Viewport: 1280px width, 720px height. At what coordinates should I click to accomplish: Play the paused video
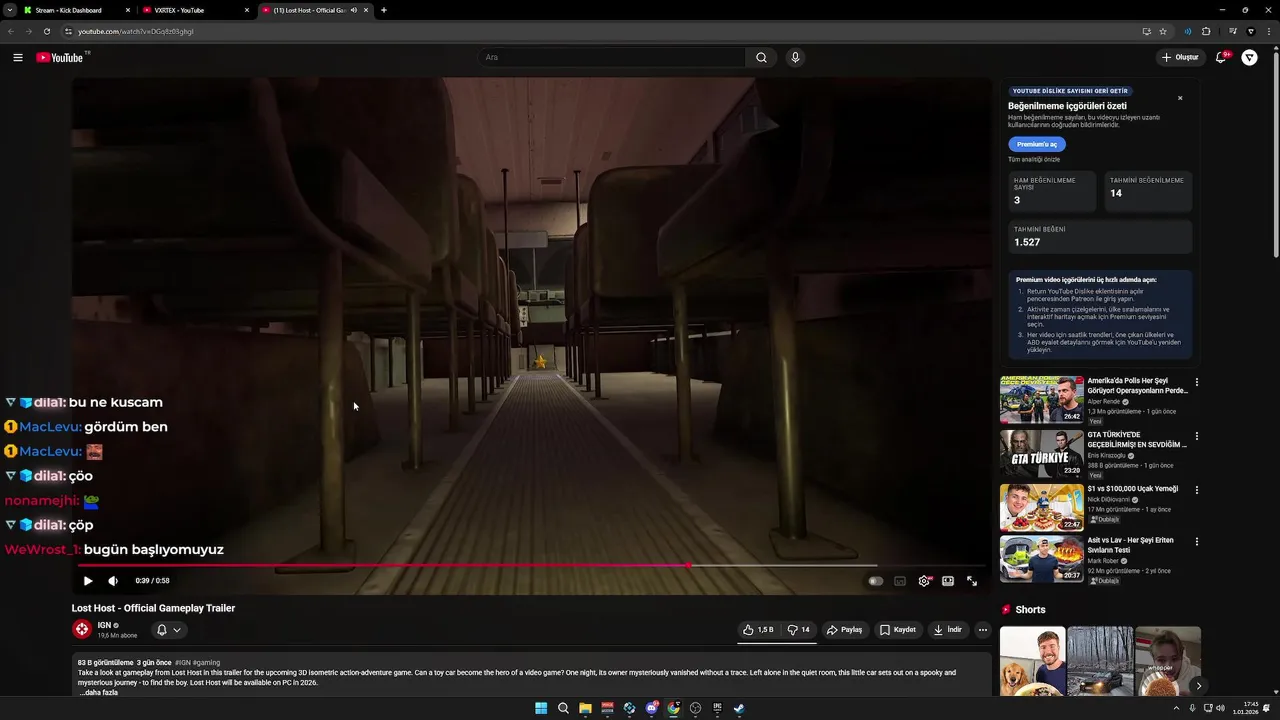[88, 581]
